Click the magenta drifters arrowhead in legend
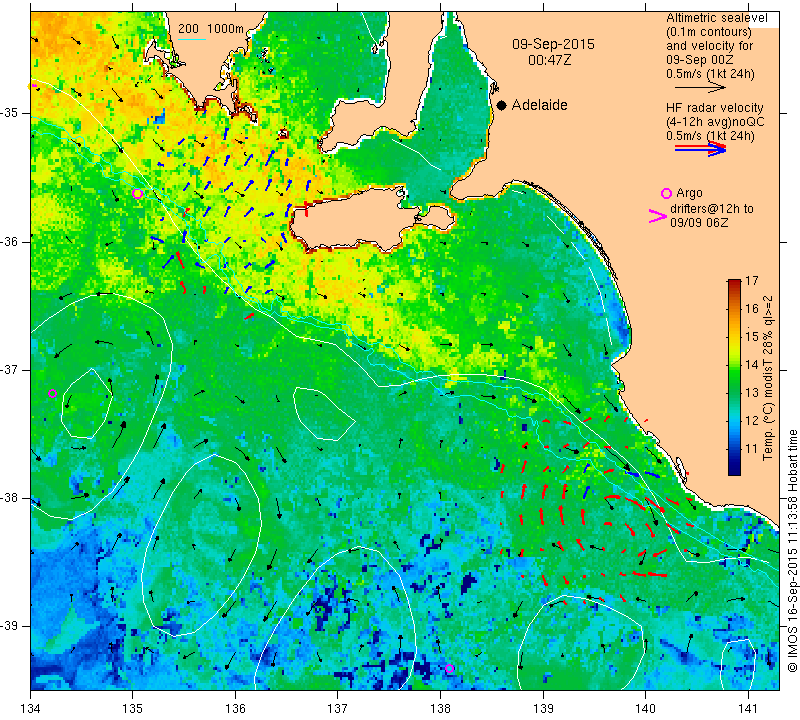The width and height of the screenshot is (800, 720). pyautogui.click(x=657, y=216)
